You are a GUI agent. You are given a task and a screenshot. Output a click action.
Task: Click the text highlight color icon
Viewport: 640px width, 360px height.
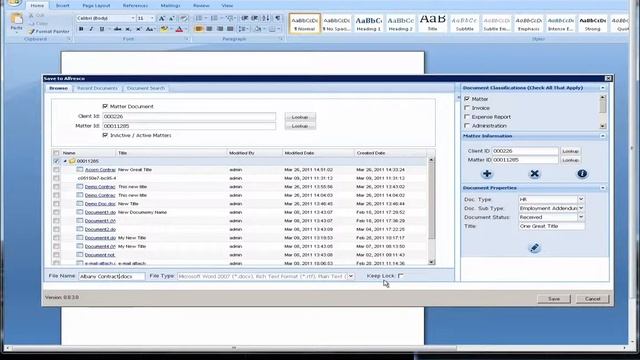tap(164, 29)
